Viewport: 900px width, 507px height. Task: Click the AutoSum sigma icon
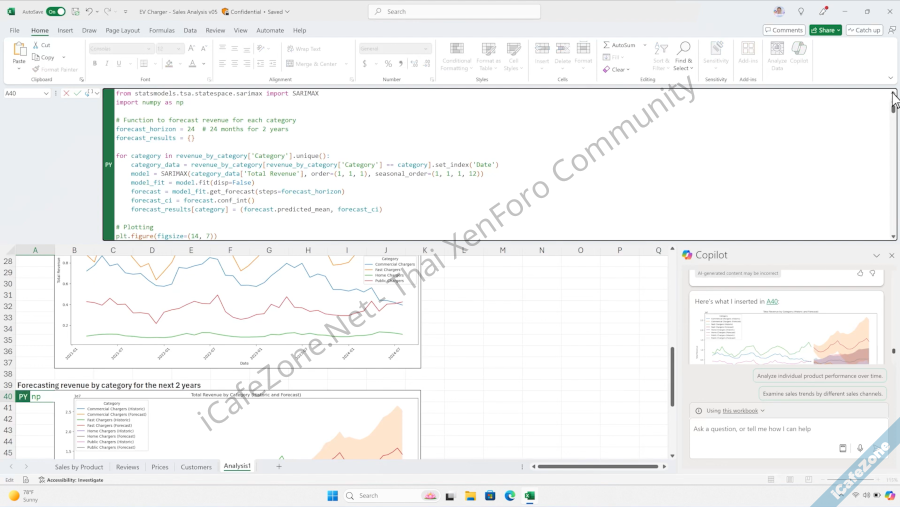607,45
